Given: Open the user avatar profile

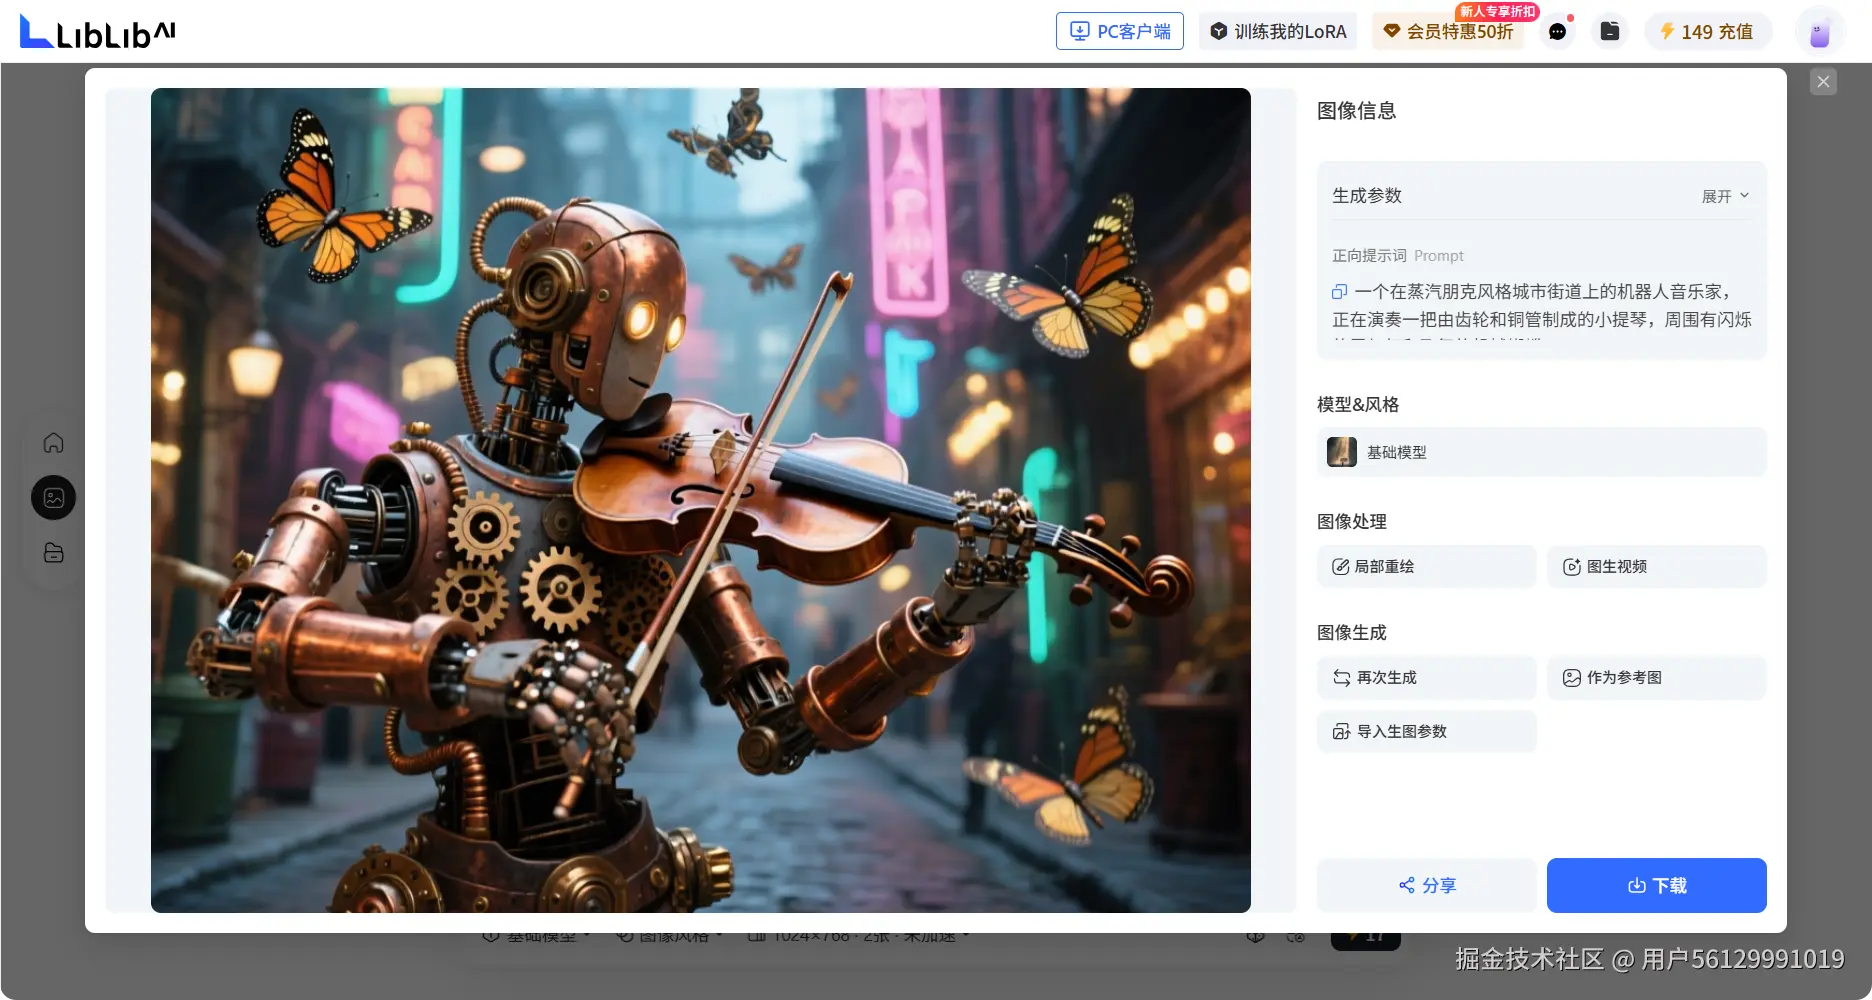Looking at the screenshot, I should click(x=1820, y=32).
